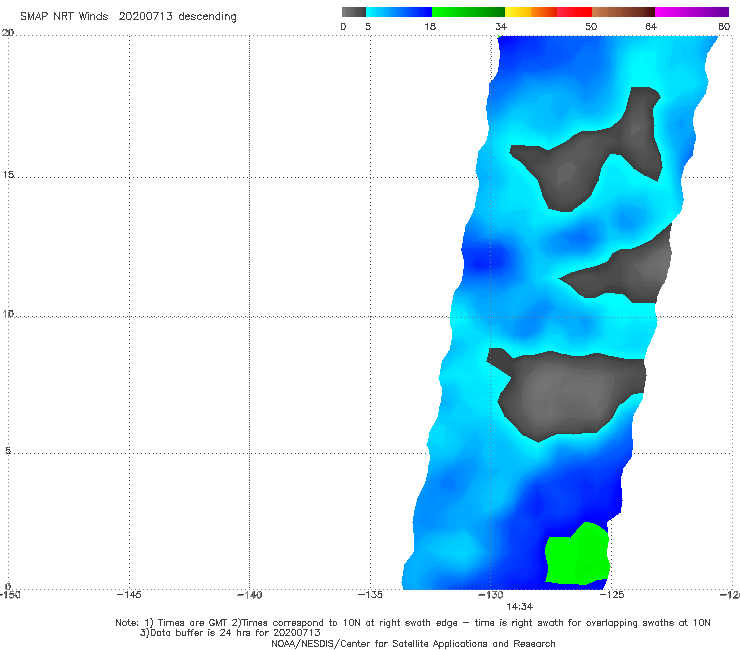Click the latitude label '5'

click(8, 450)
